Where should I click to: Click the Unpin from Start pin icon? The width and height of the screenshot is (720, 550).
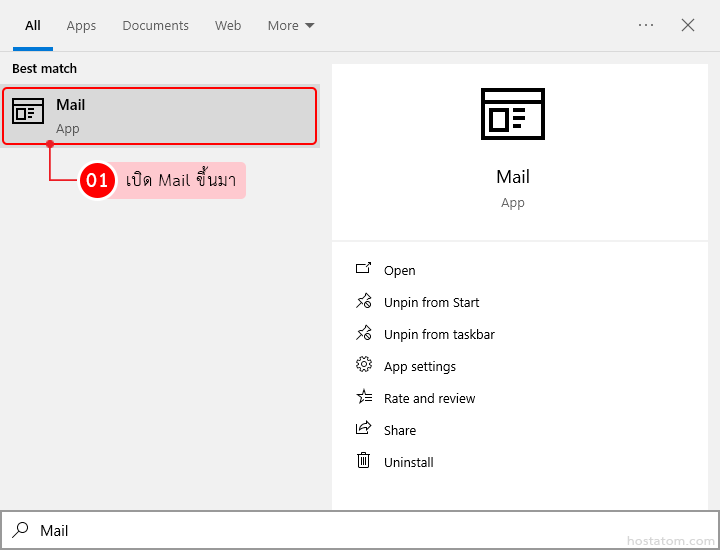click(363, 302)
